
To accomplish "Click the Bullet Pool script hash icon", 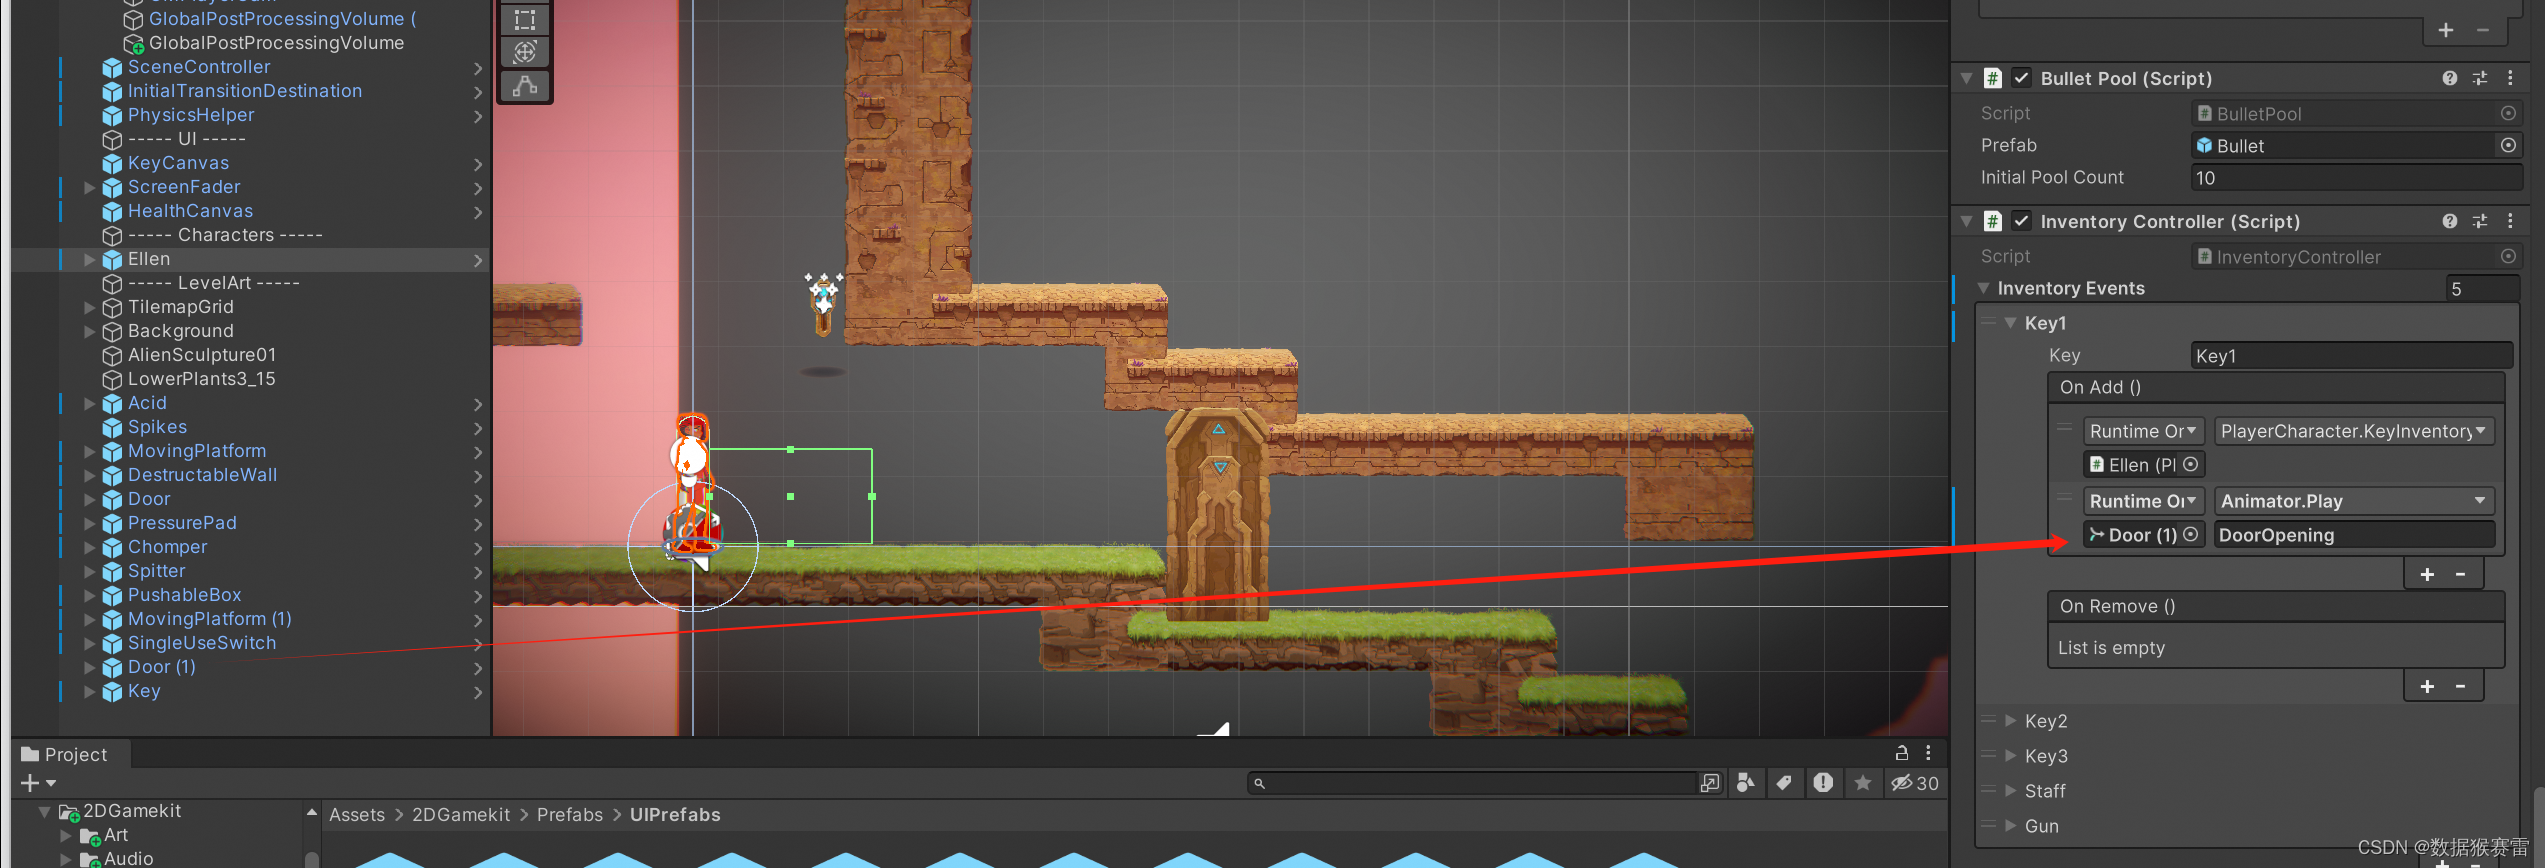I will click(x=1992, y=78).
